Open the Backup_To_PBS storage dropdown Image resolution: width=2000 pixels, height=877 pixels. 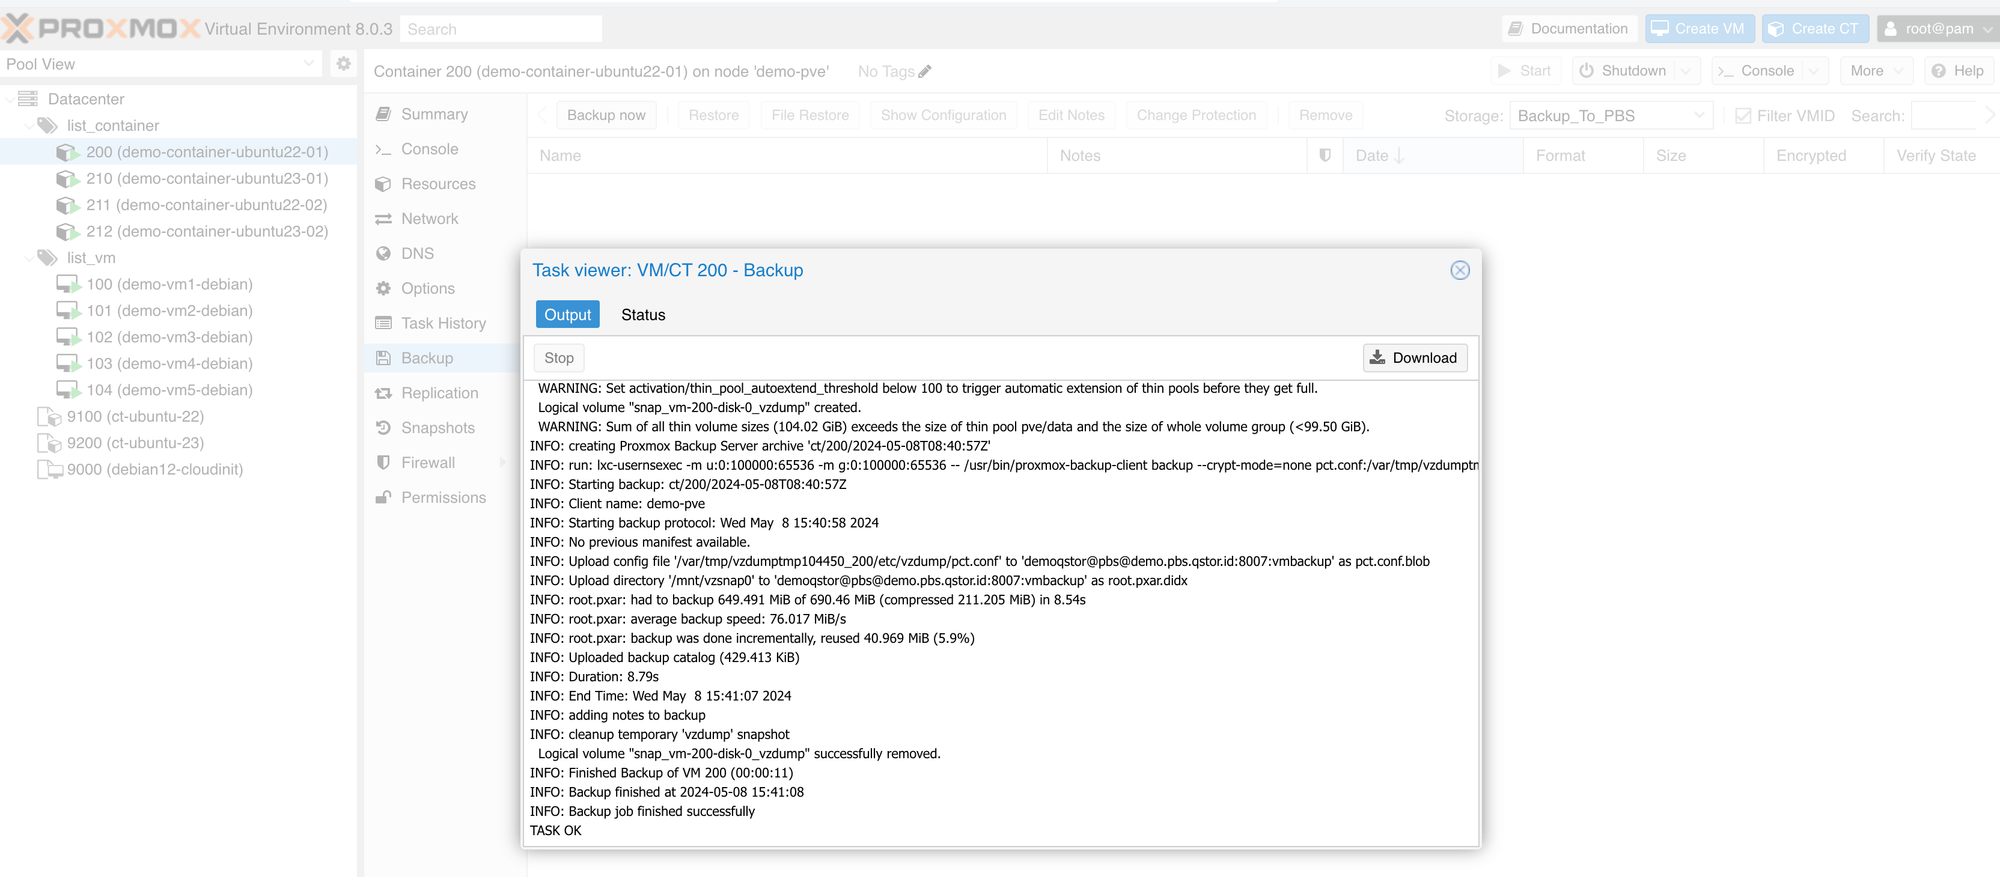coord(1698,116)
